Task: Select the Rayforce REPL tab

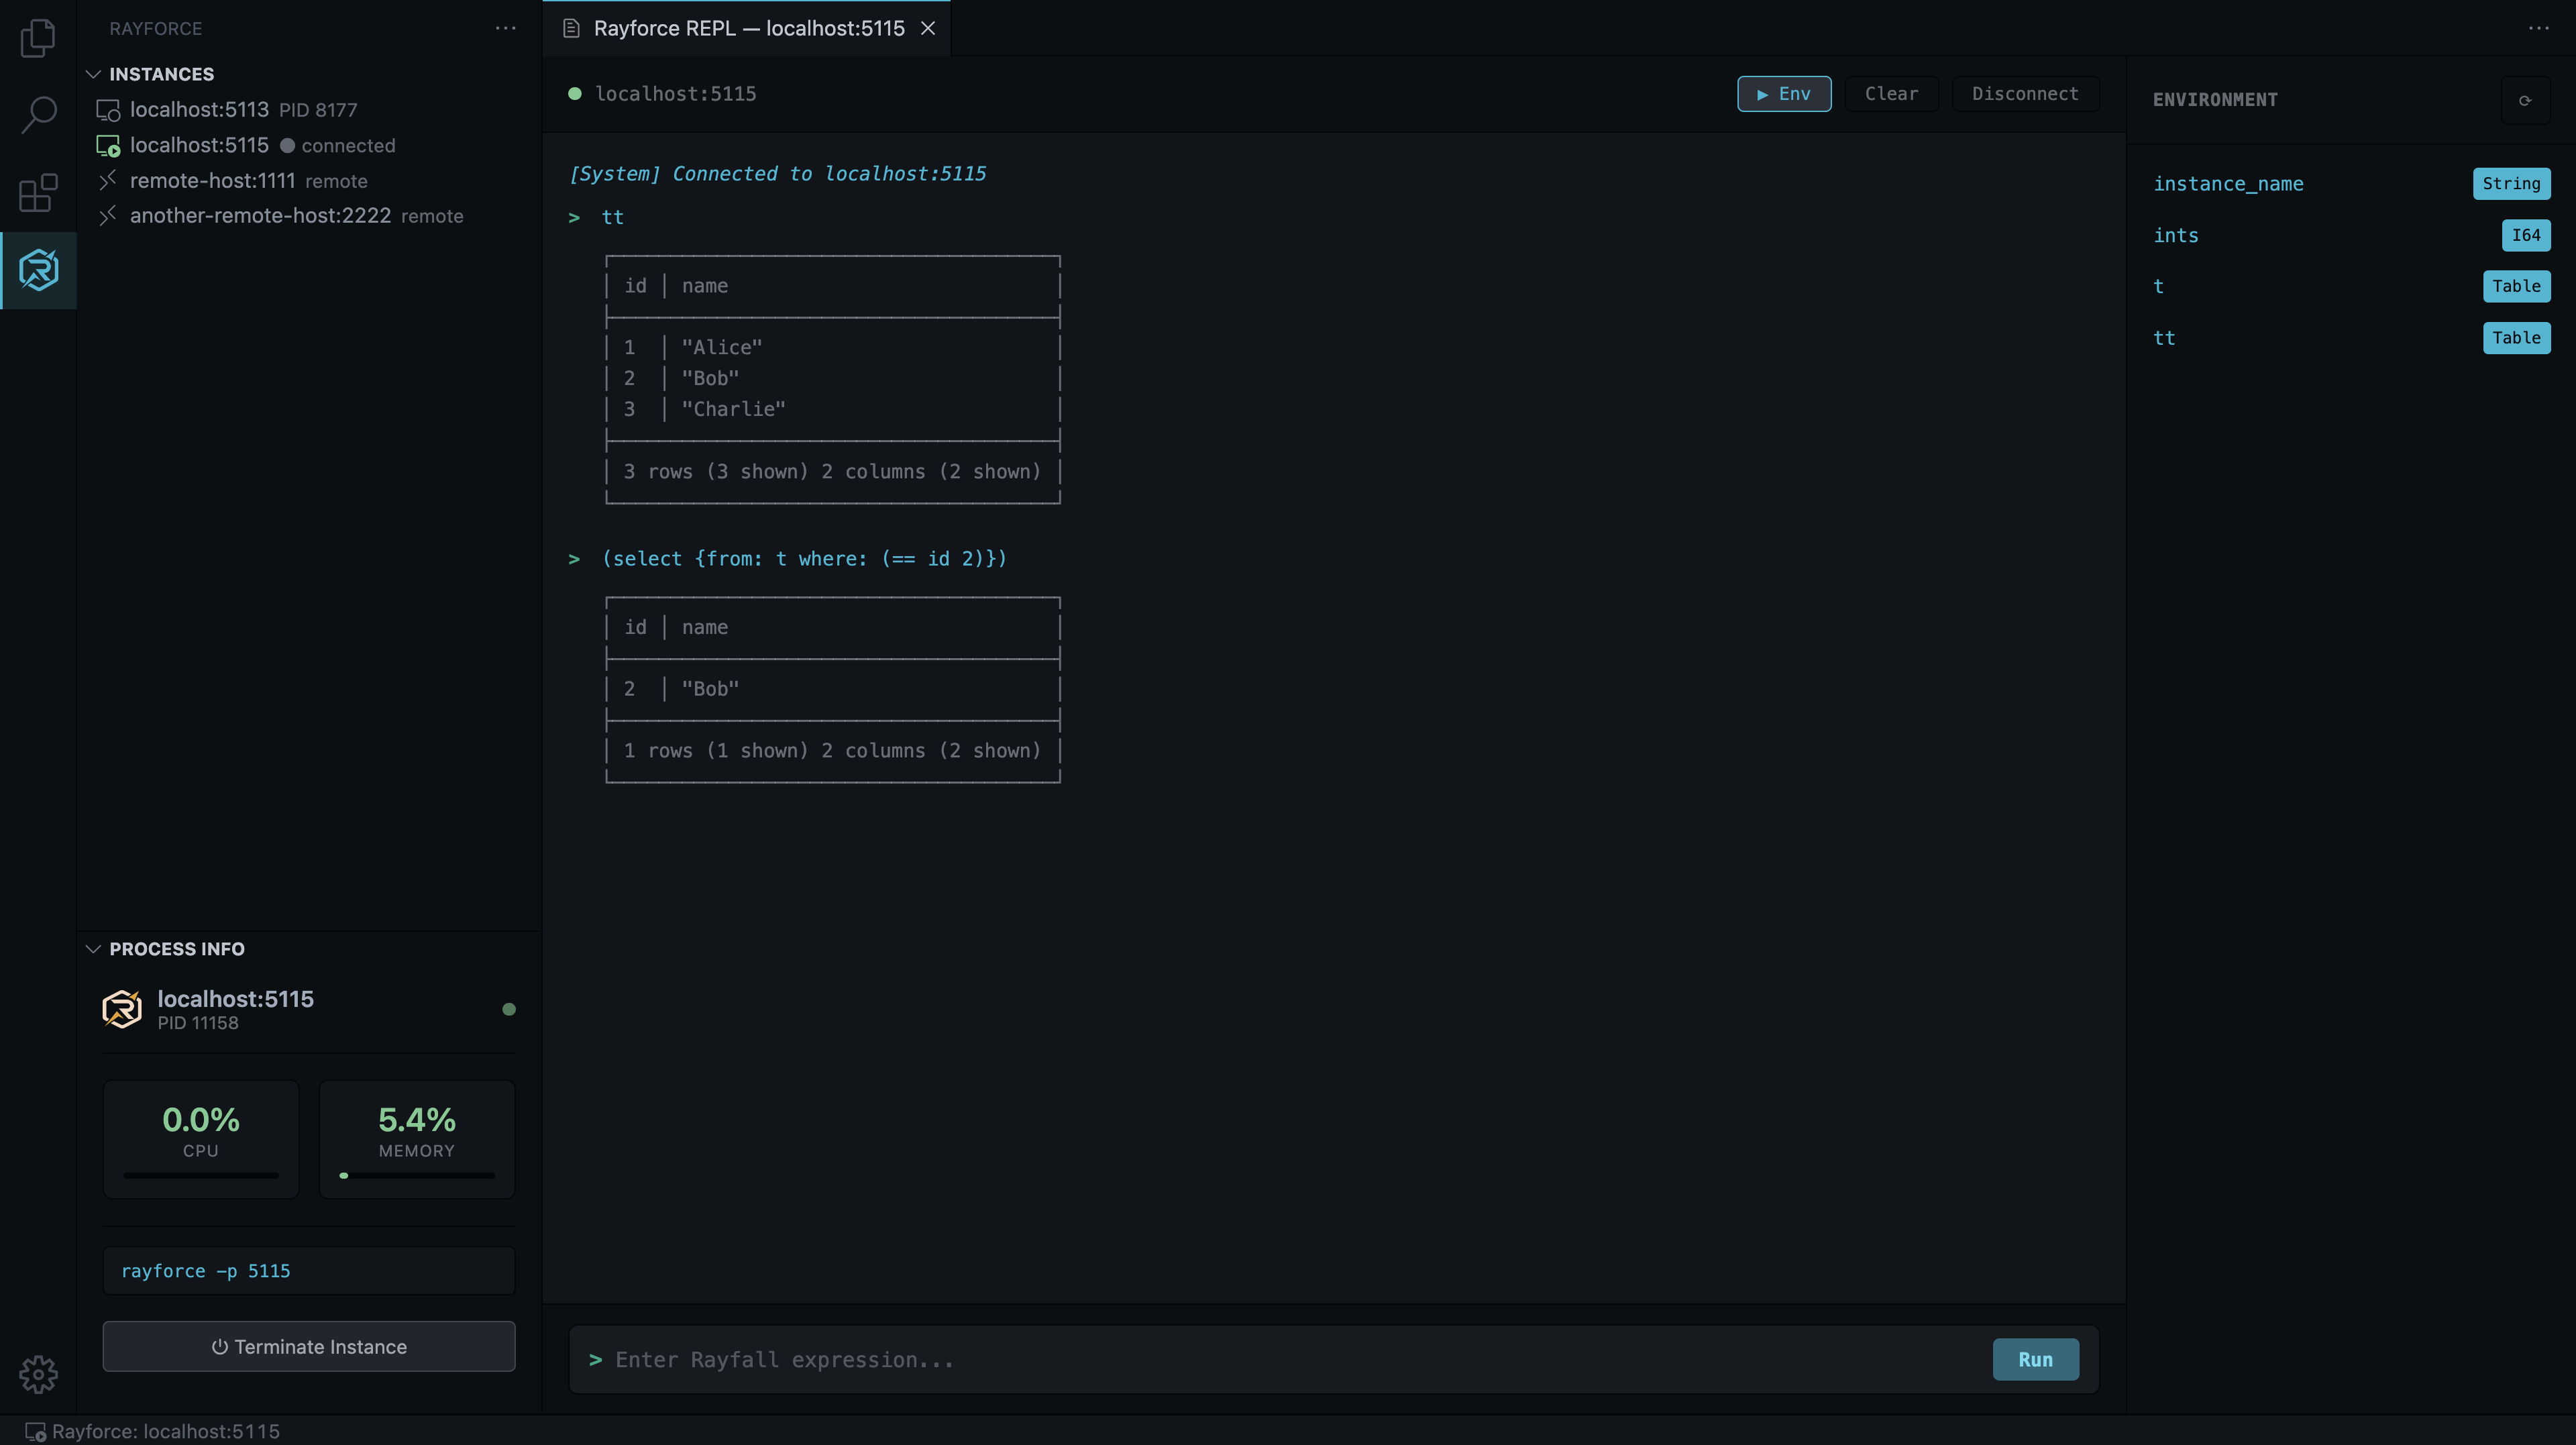Action: pos(745,28)
